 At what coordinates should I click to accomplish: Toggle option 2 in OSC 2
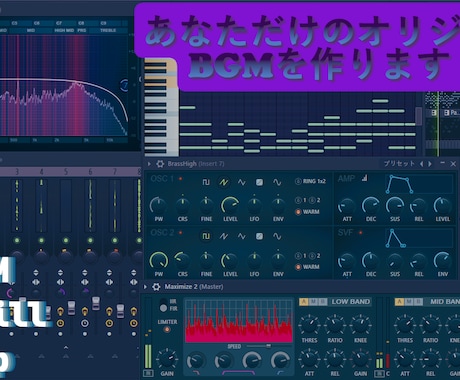(315, 256)
